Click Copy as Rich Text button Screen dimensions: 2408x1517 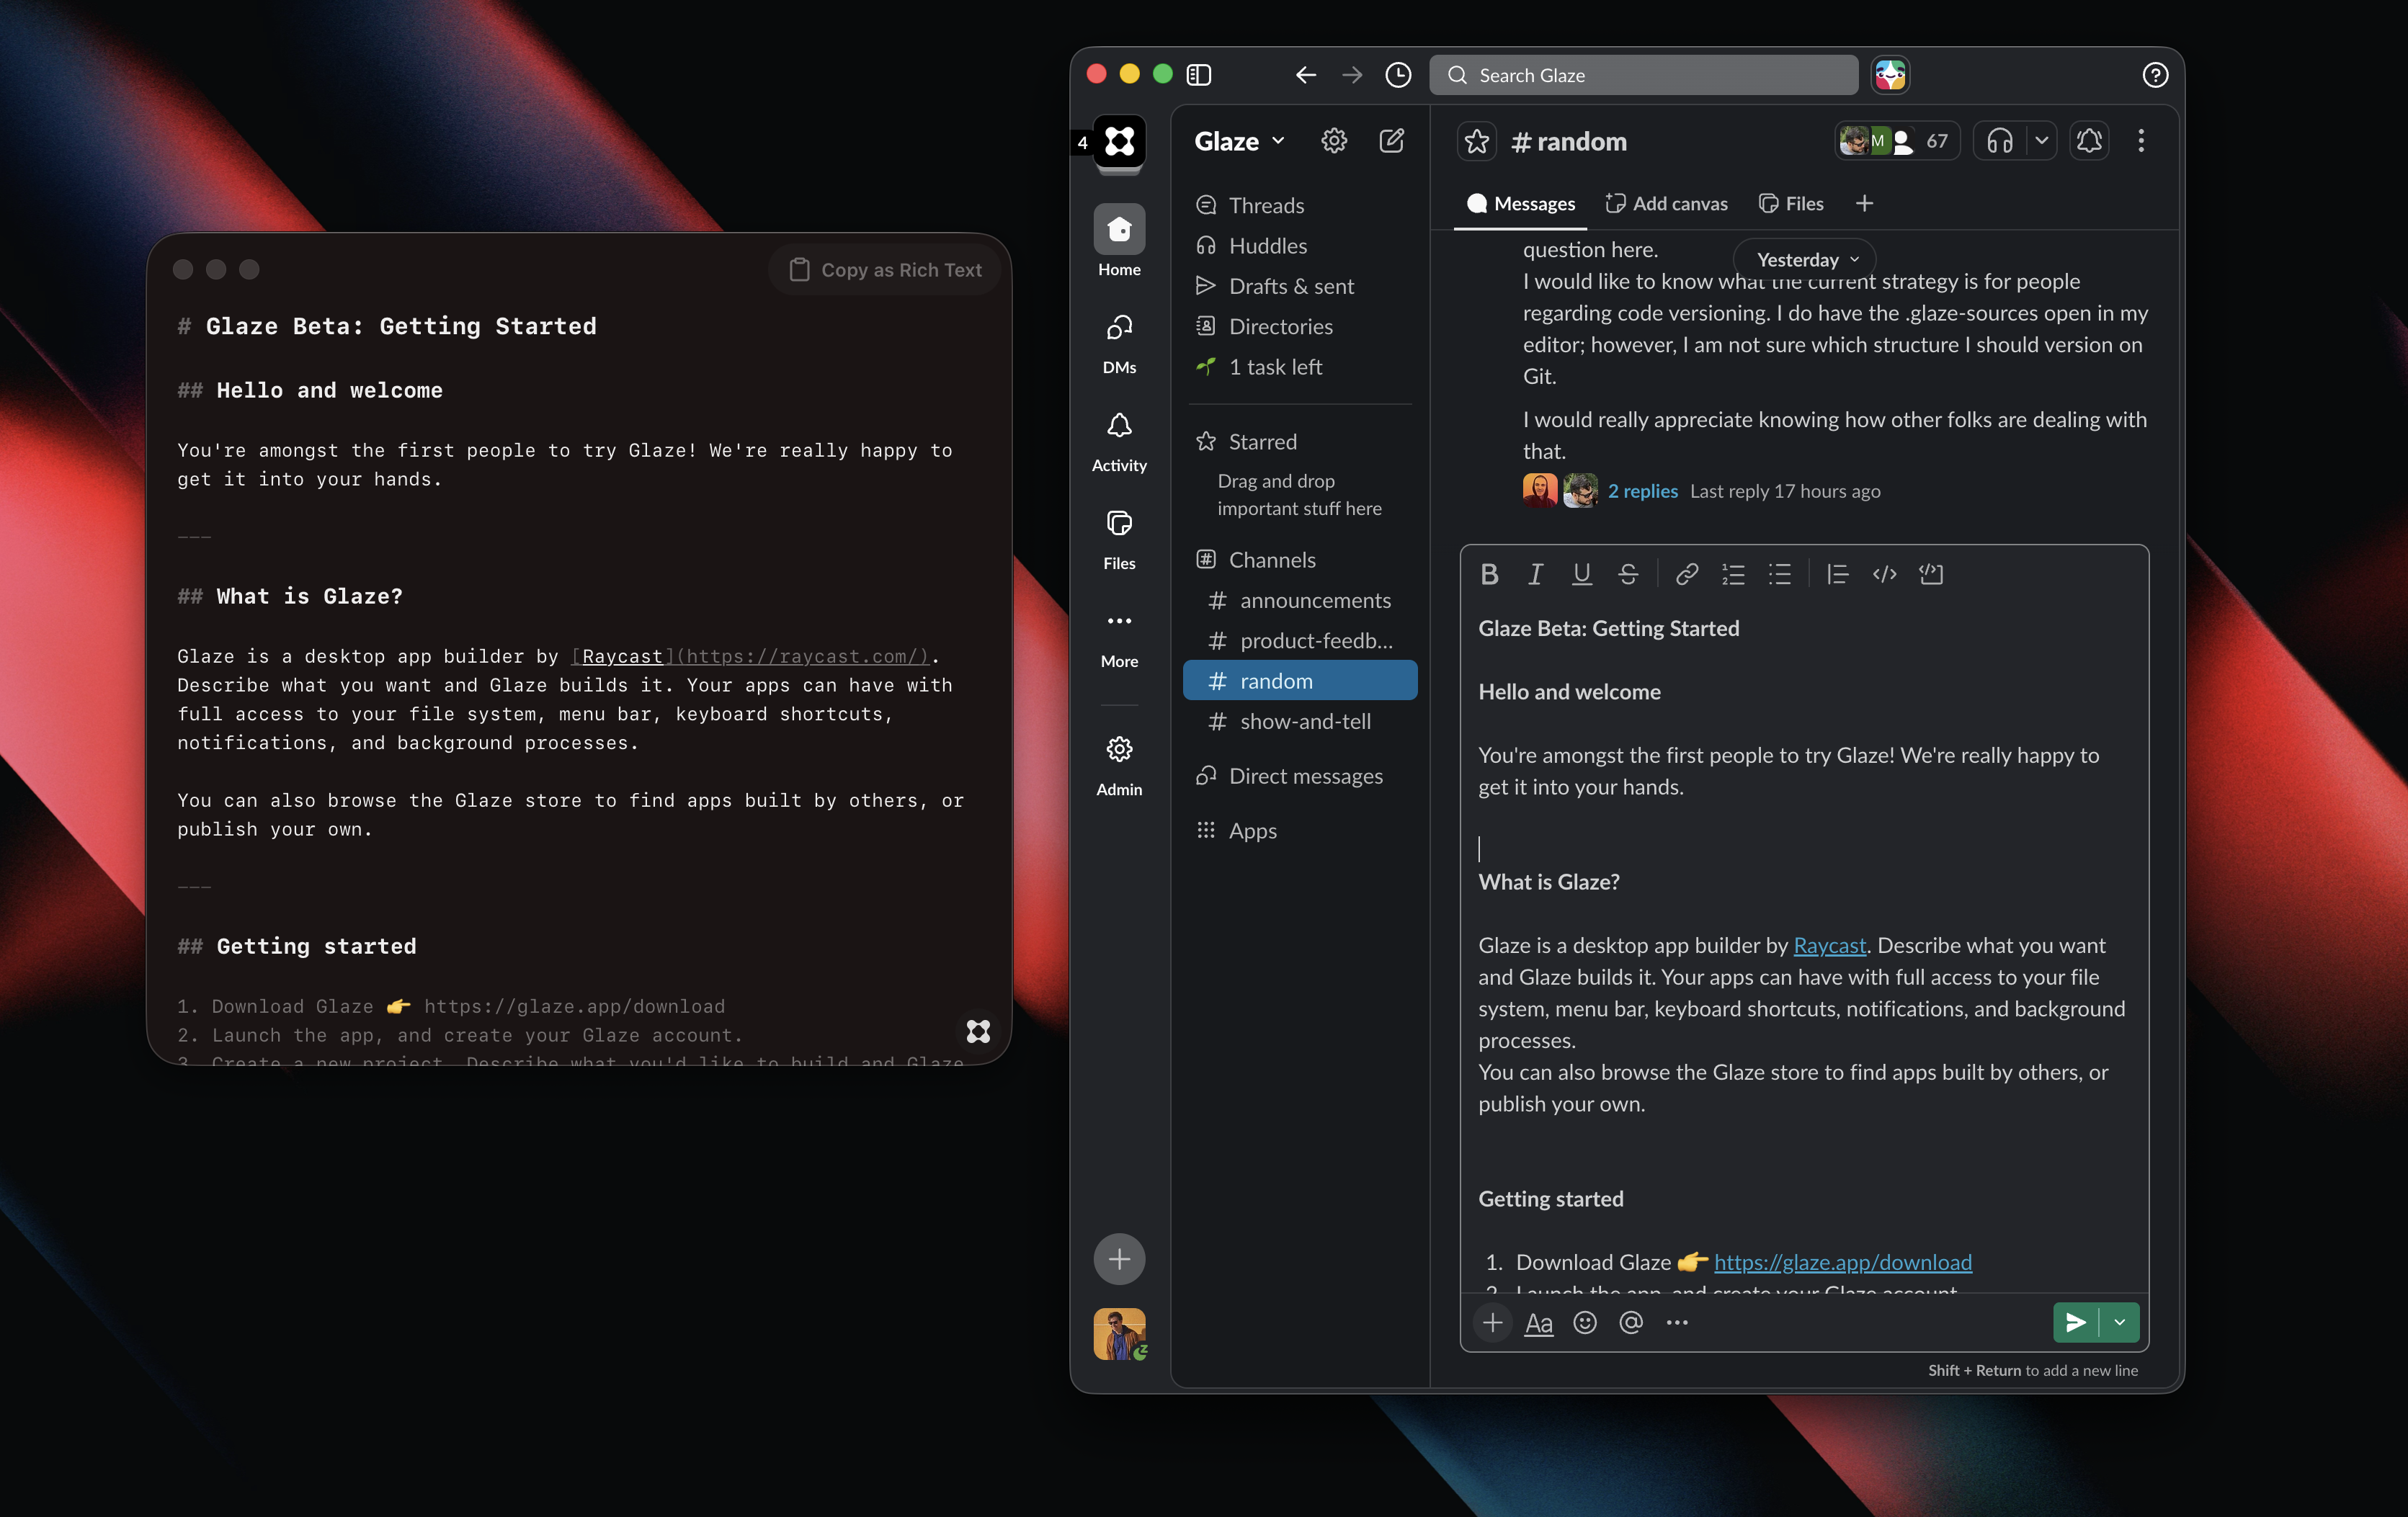tap(886, 270)
